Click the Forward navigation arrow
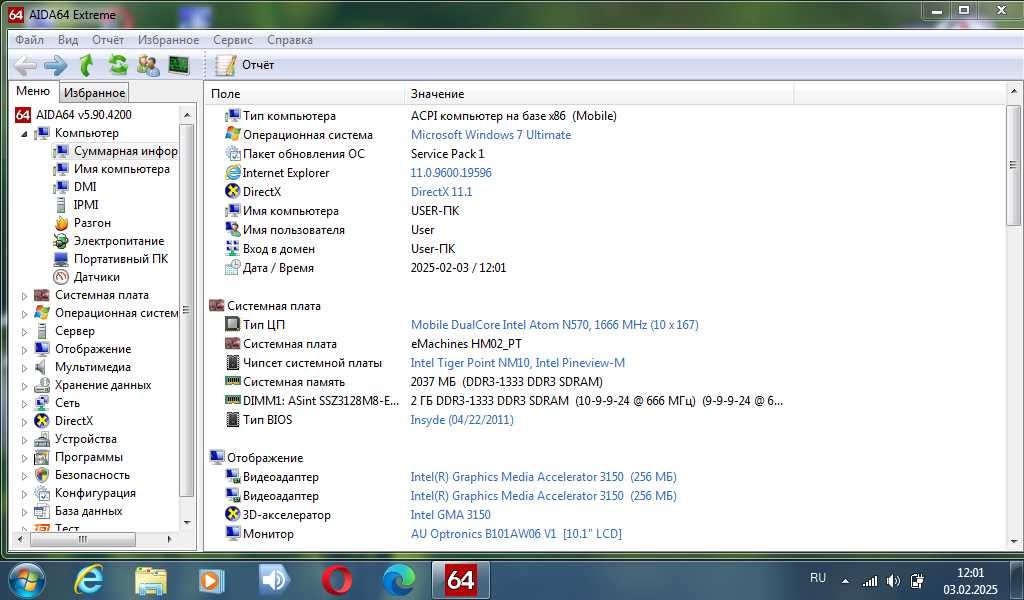Image resolution: width=1024 pixels, height=600 pixels. click(56, 65)
